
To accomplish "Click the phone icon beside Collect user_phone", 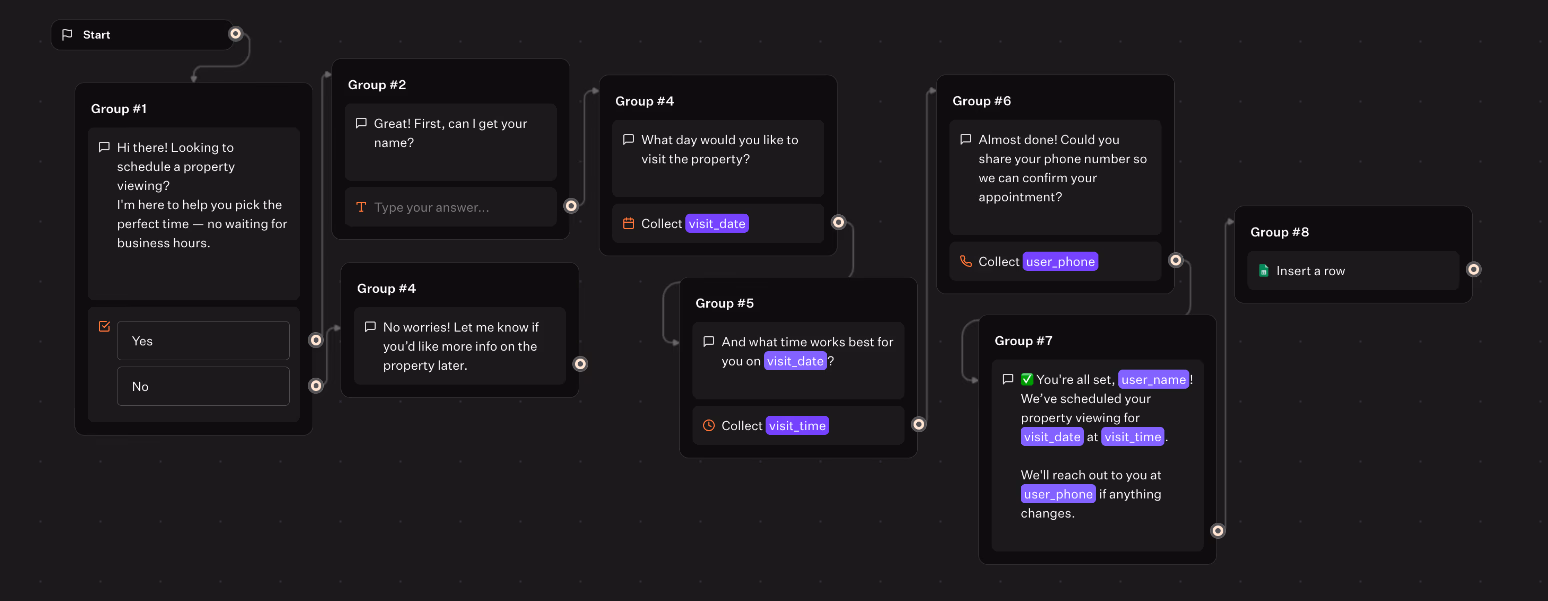I will (x=965, y=262).
